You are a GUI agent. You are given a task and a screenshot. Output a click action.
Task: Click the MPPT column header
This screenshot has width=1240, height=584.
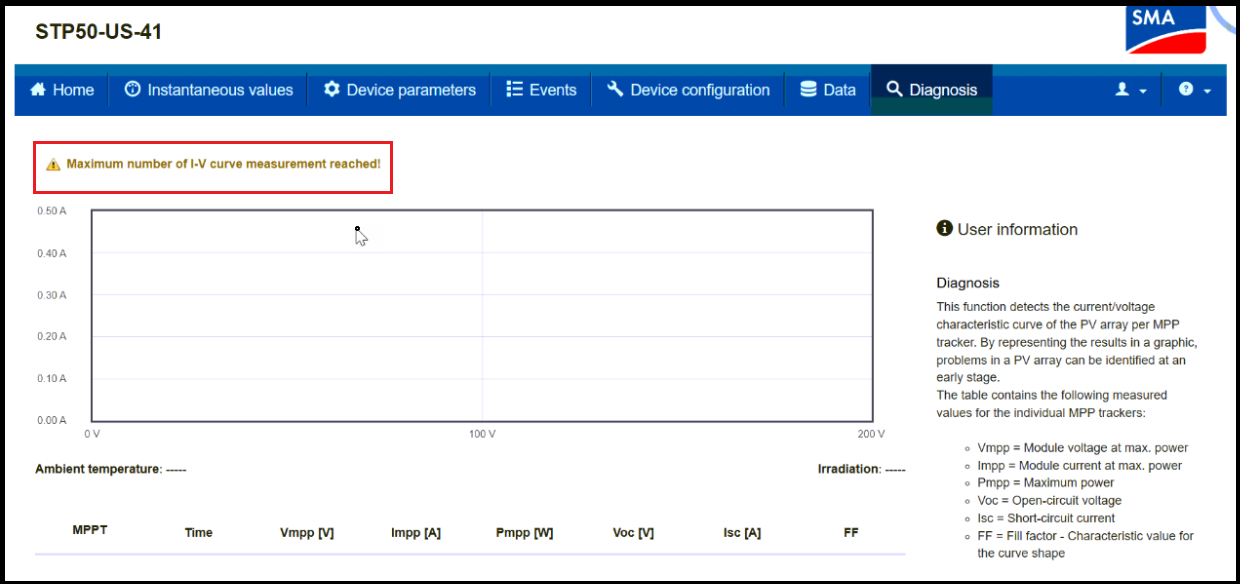click(90, 530)
